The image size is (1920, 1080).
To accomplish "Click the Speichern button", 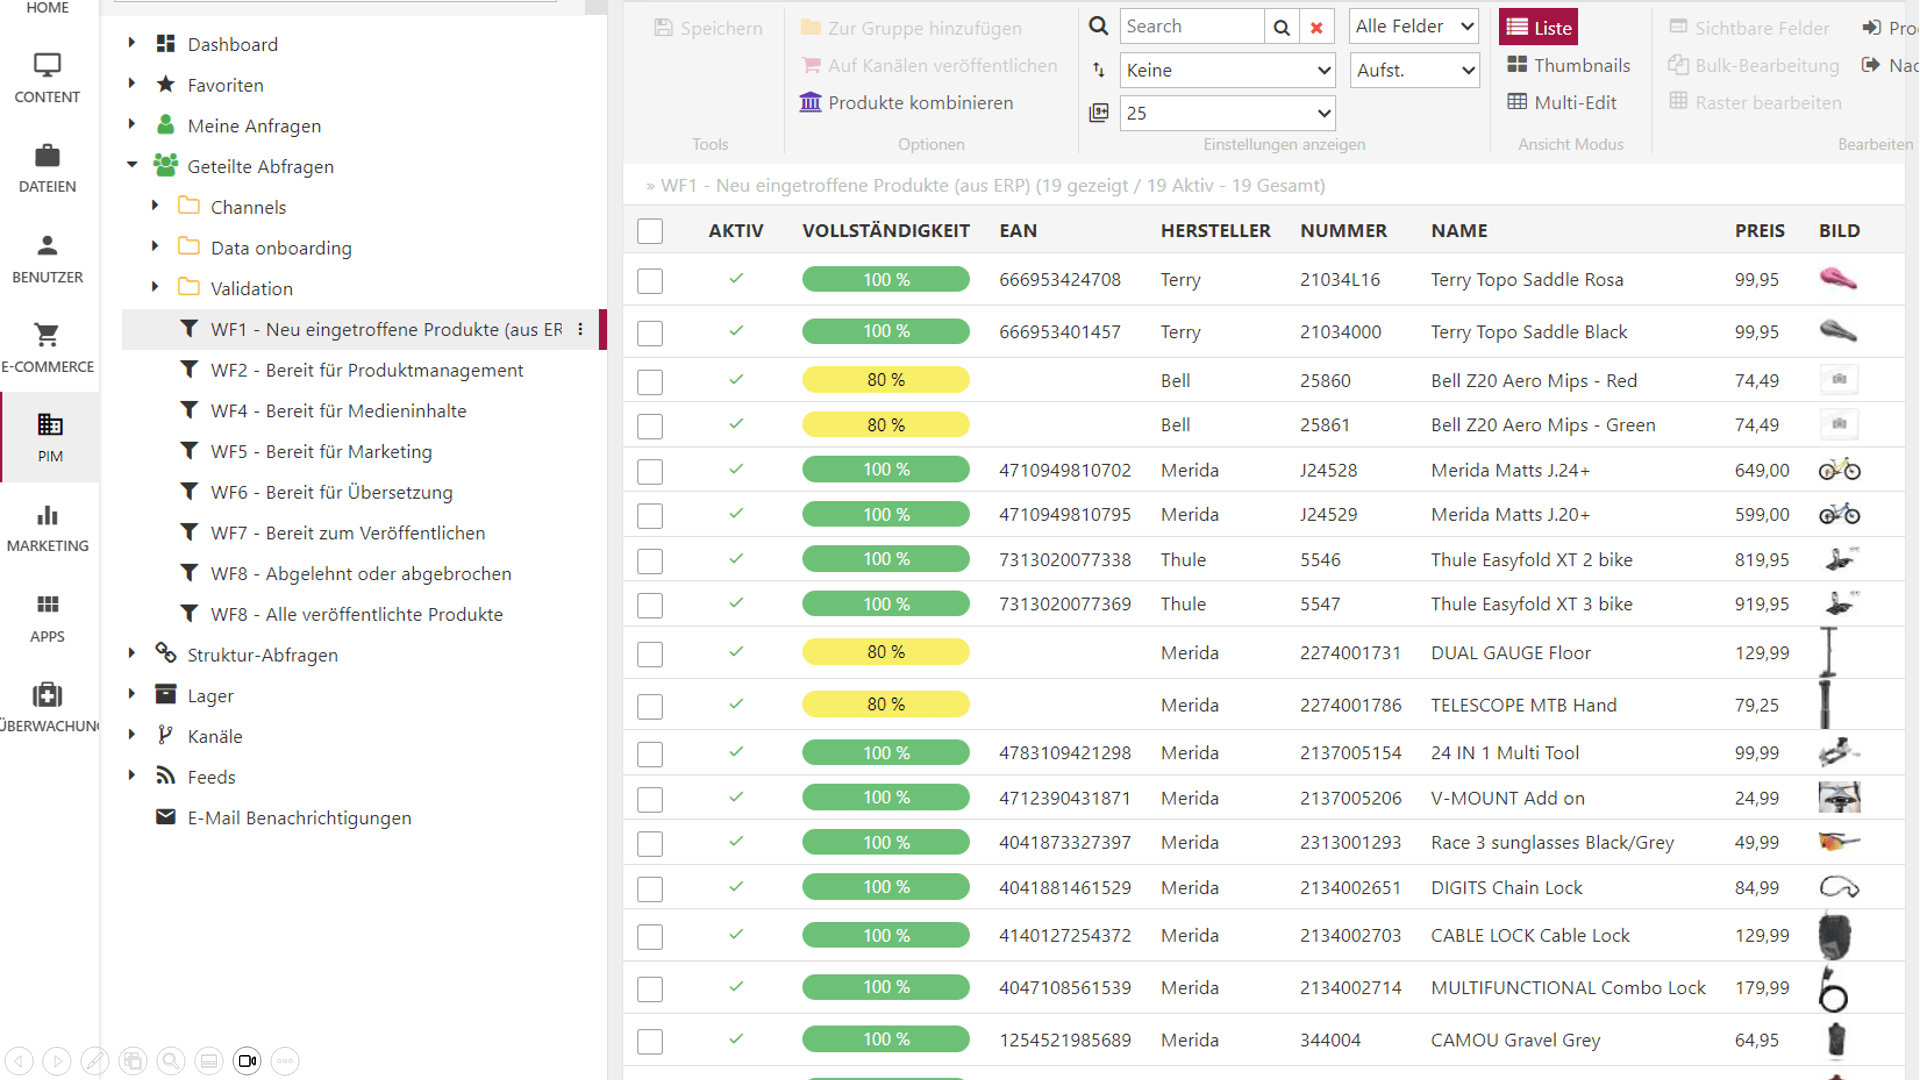I will tap(709, 26).
